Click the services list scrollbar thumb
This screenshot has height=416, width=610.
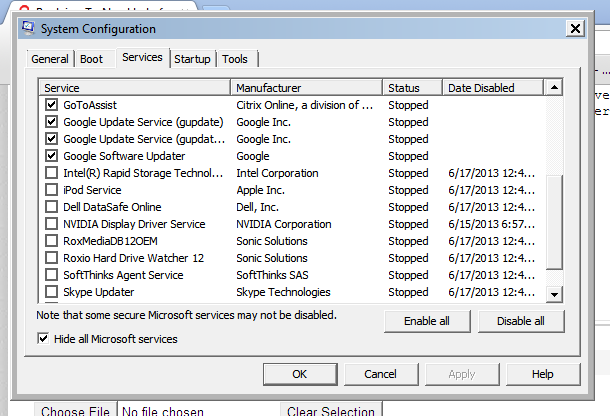554,222
